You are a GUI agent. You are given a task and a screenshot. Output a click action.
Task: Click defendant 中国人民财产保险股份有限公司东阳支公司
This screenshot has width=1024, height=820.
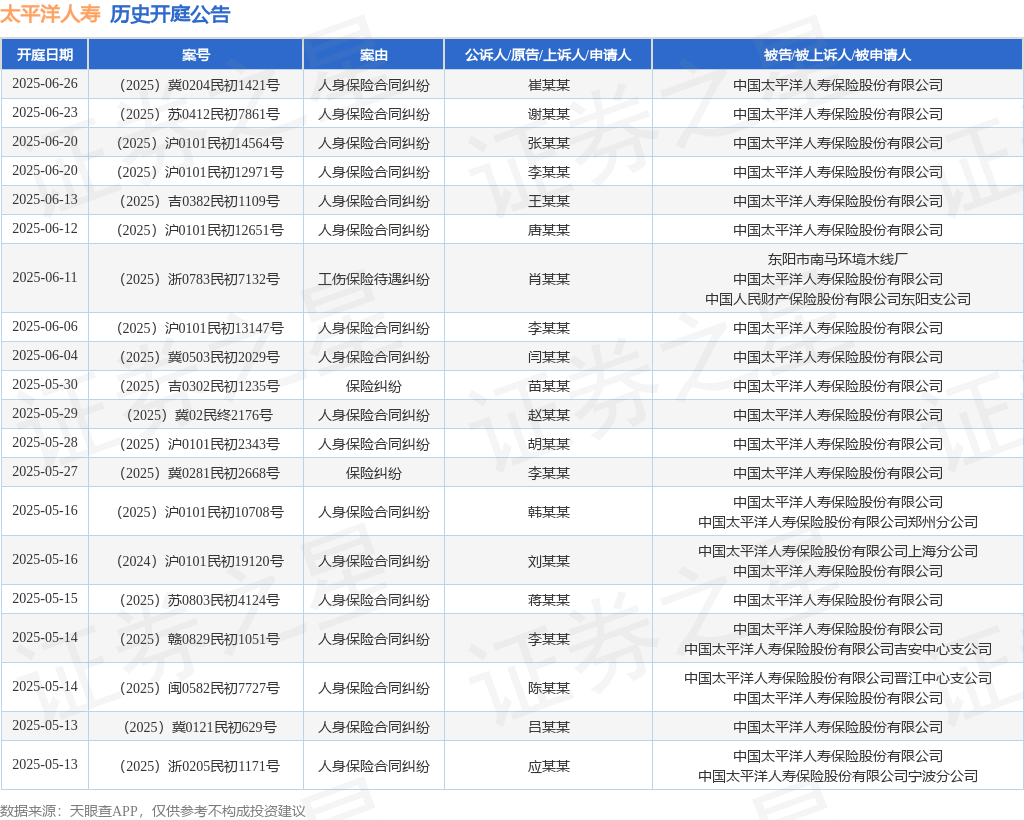coord(838,299)
